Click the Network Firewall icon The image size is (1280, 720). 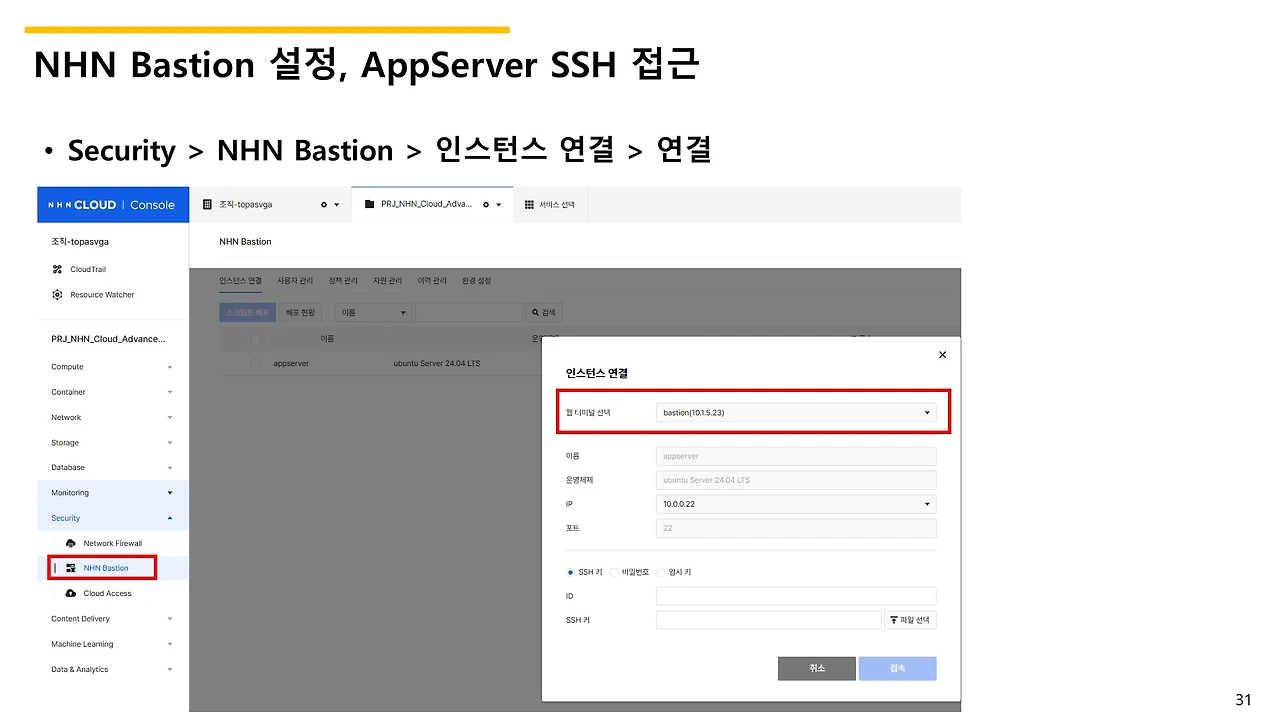[x=71, y=543]
